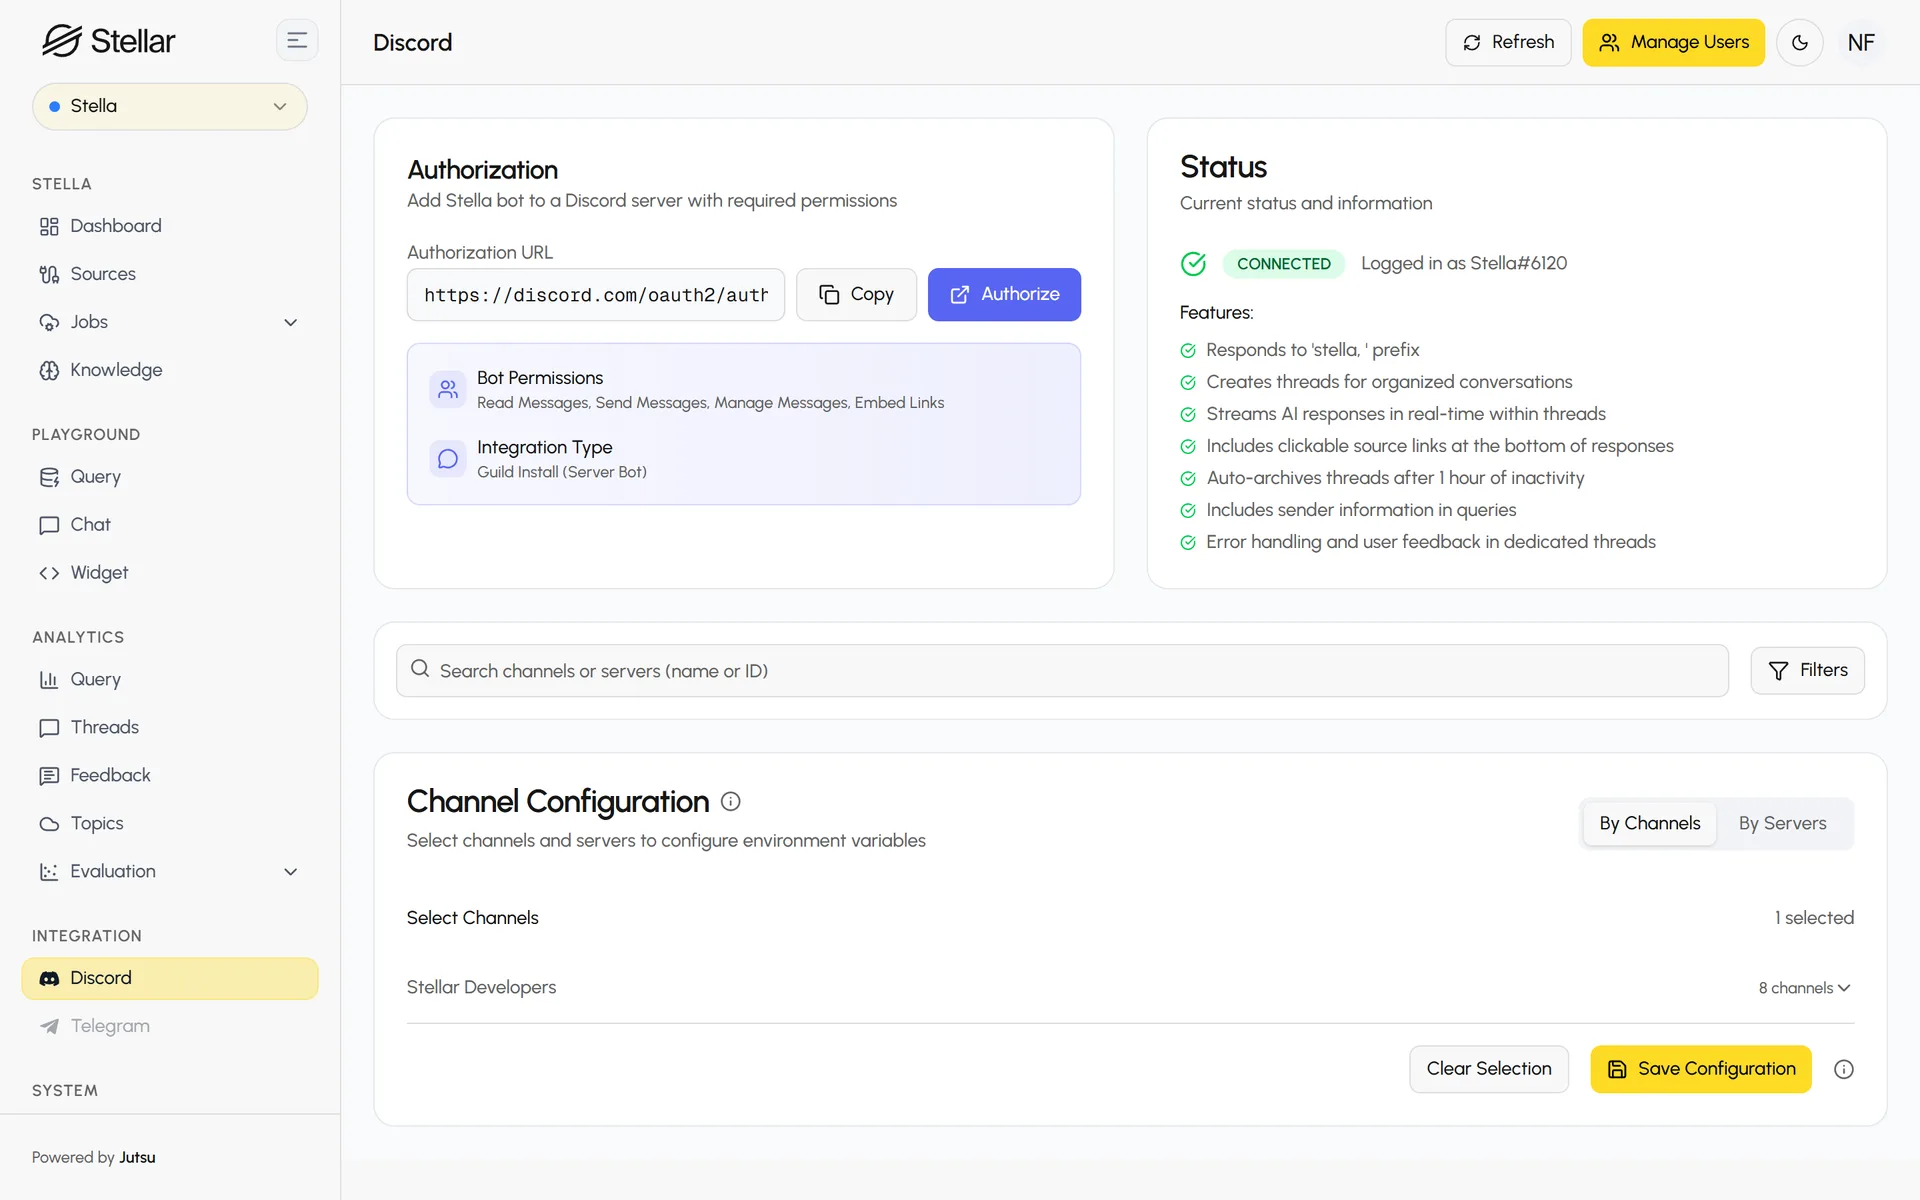Image resolution: width=1920 pixels, height=1200 pixels.
Task: Focus the search channels or servers field
Action: point(1062,671)
